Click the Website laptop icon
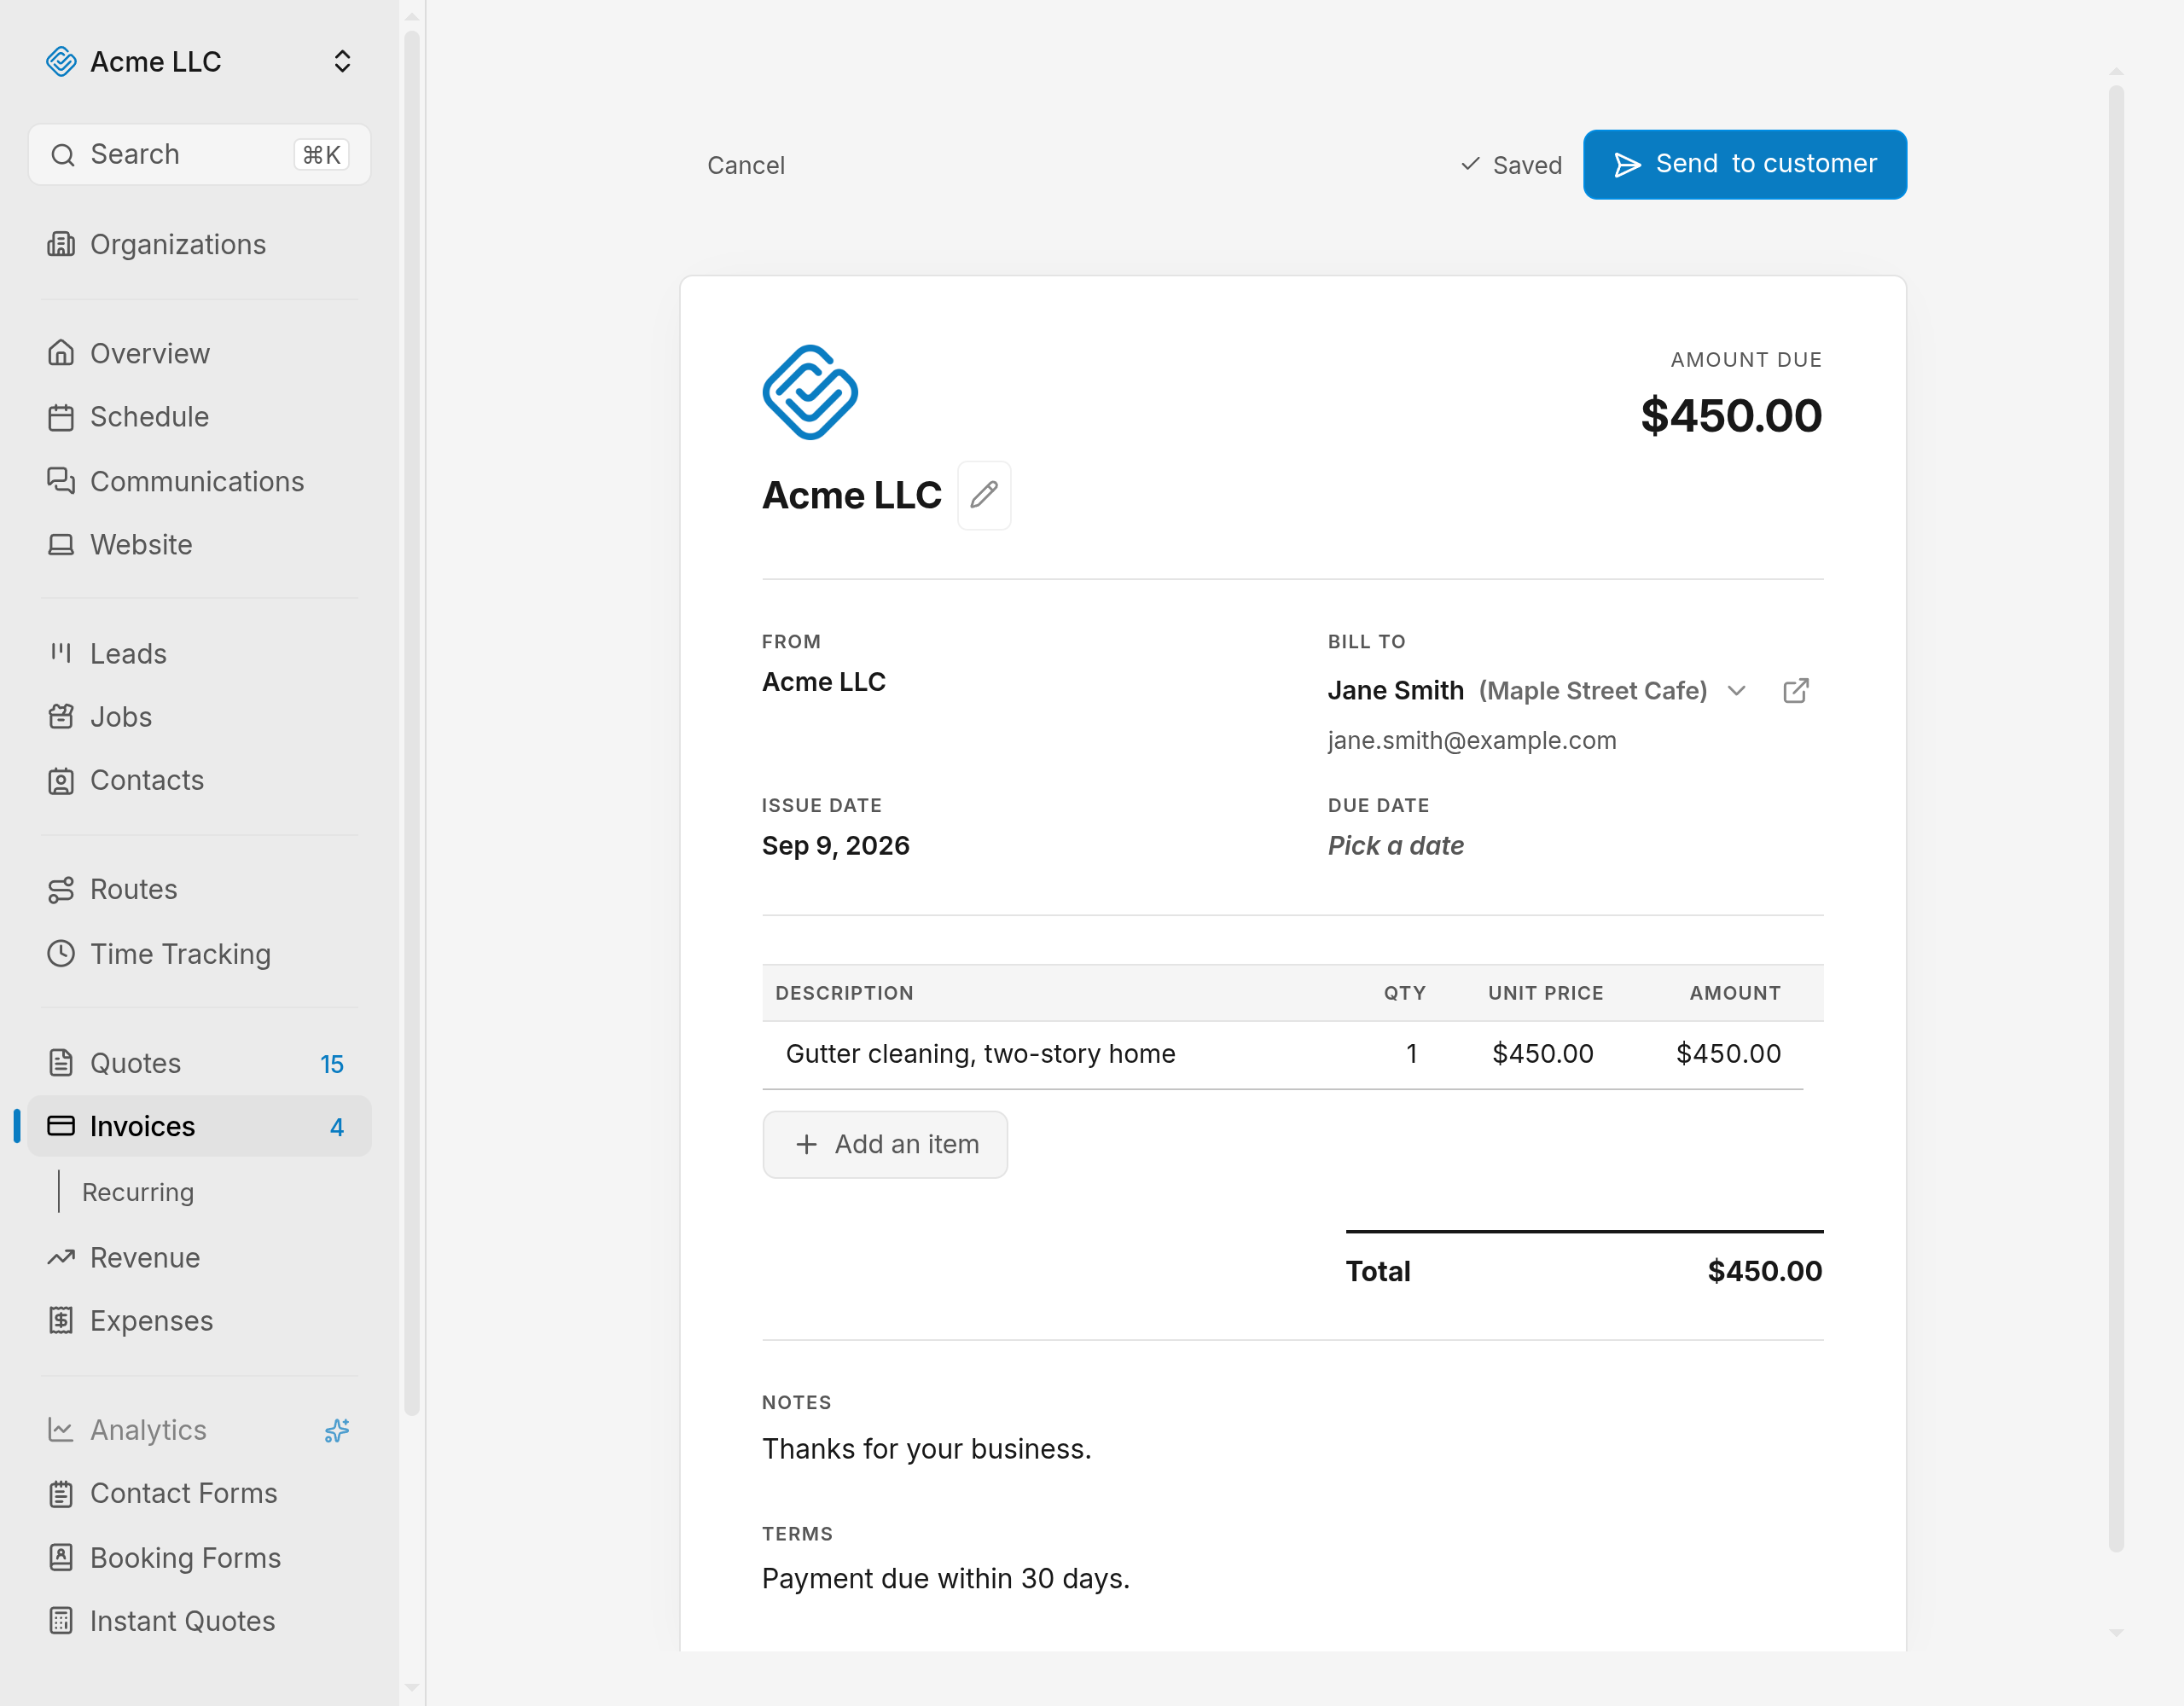This screenshot has width=2184, height=1706. (x=61, y=545)
